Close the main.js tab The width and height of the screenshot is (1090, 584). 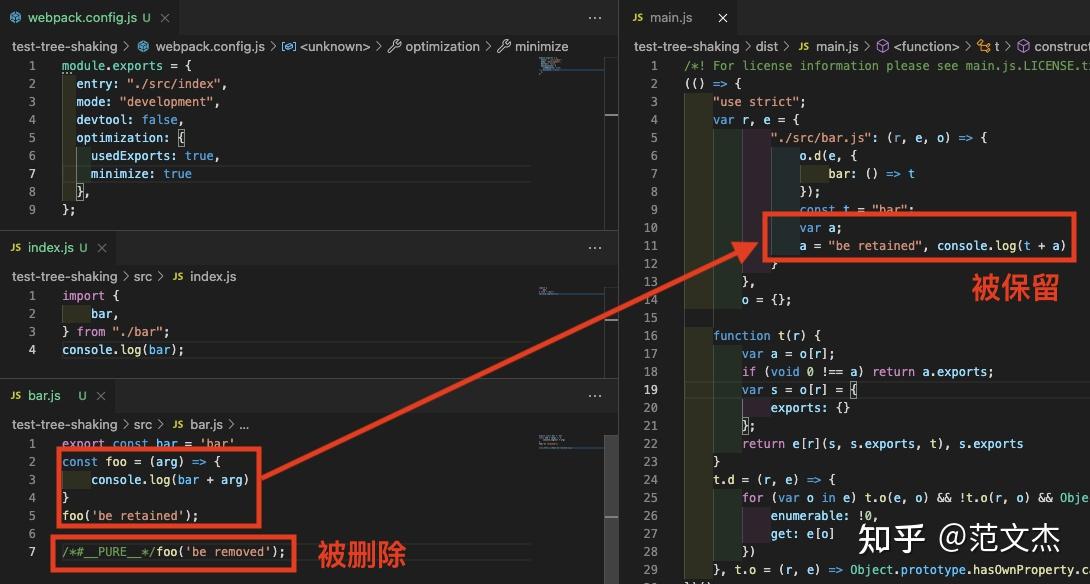pyautogui.click(x=723, y=17)
